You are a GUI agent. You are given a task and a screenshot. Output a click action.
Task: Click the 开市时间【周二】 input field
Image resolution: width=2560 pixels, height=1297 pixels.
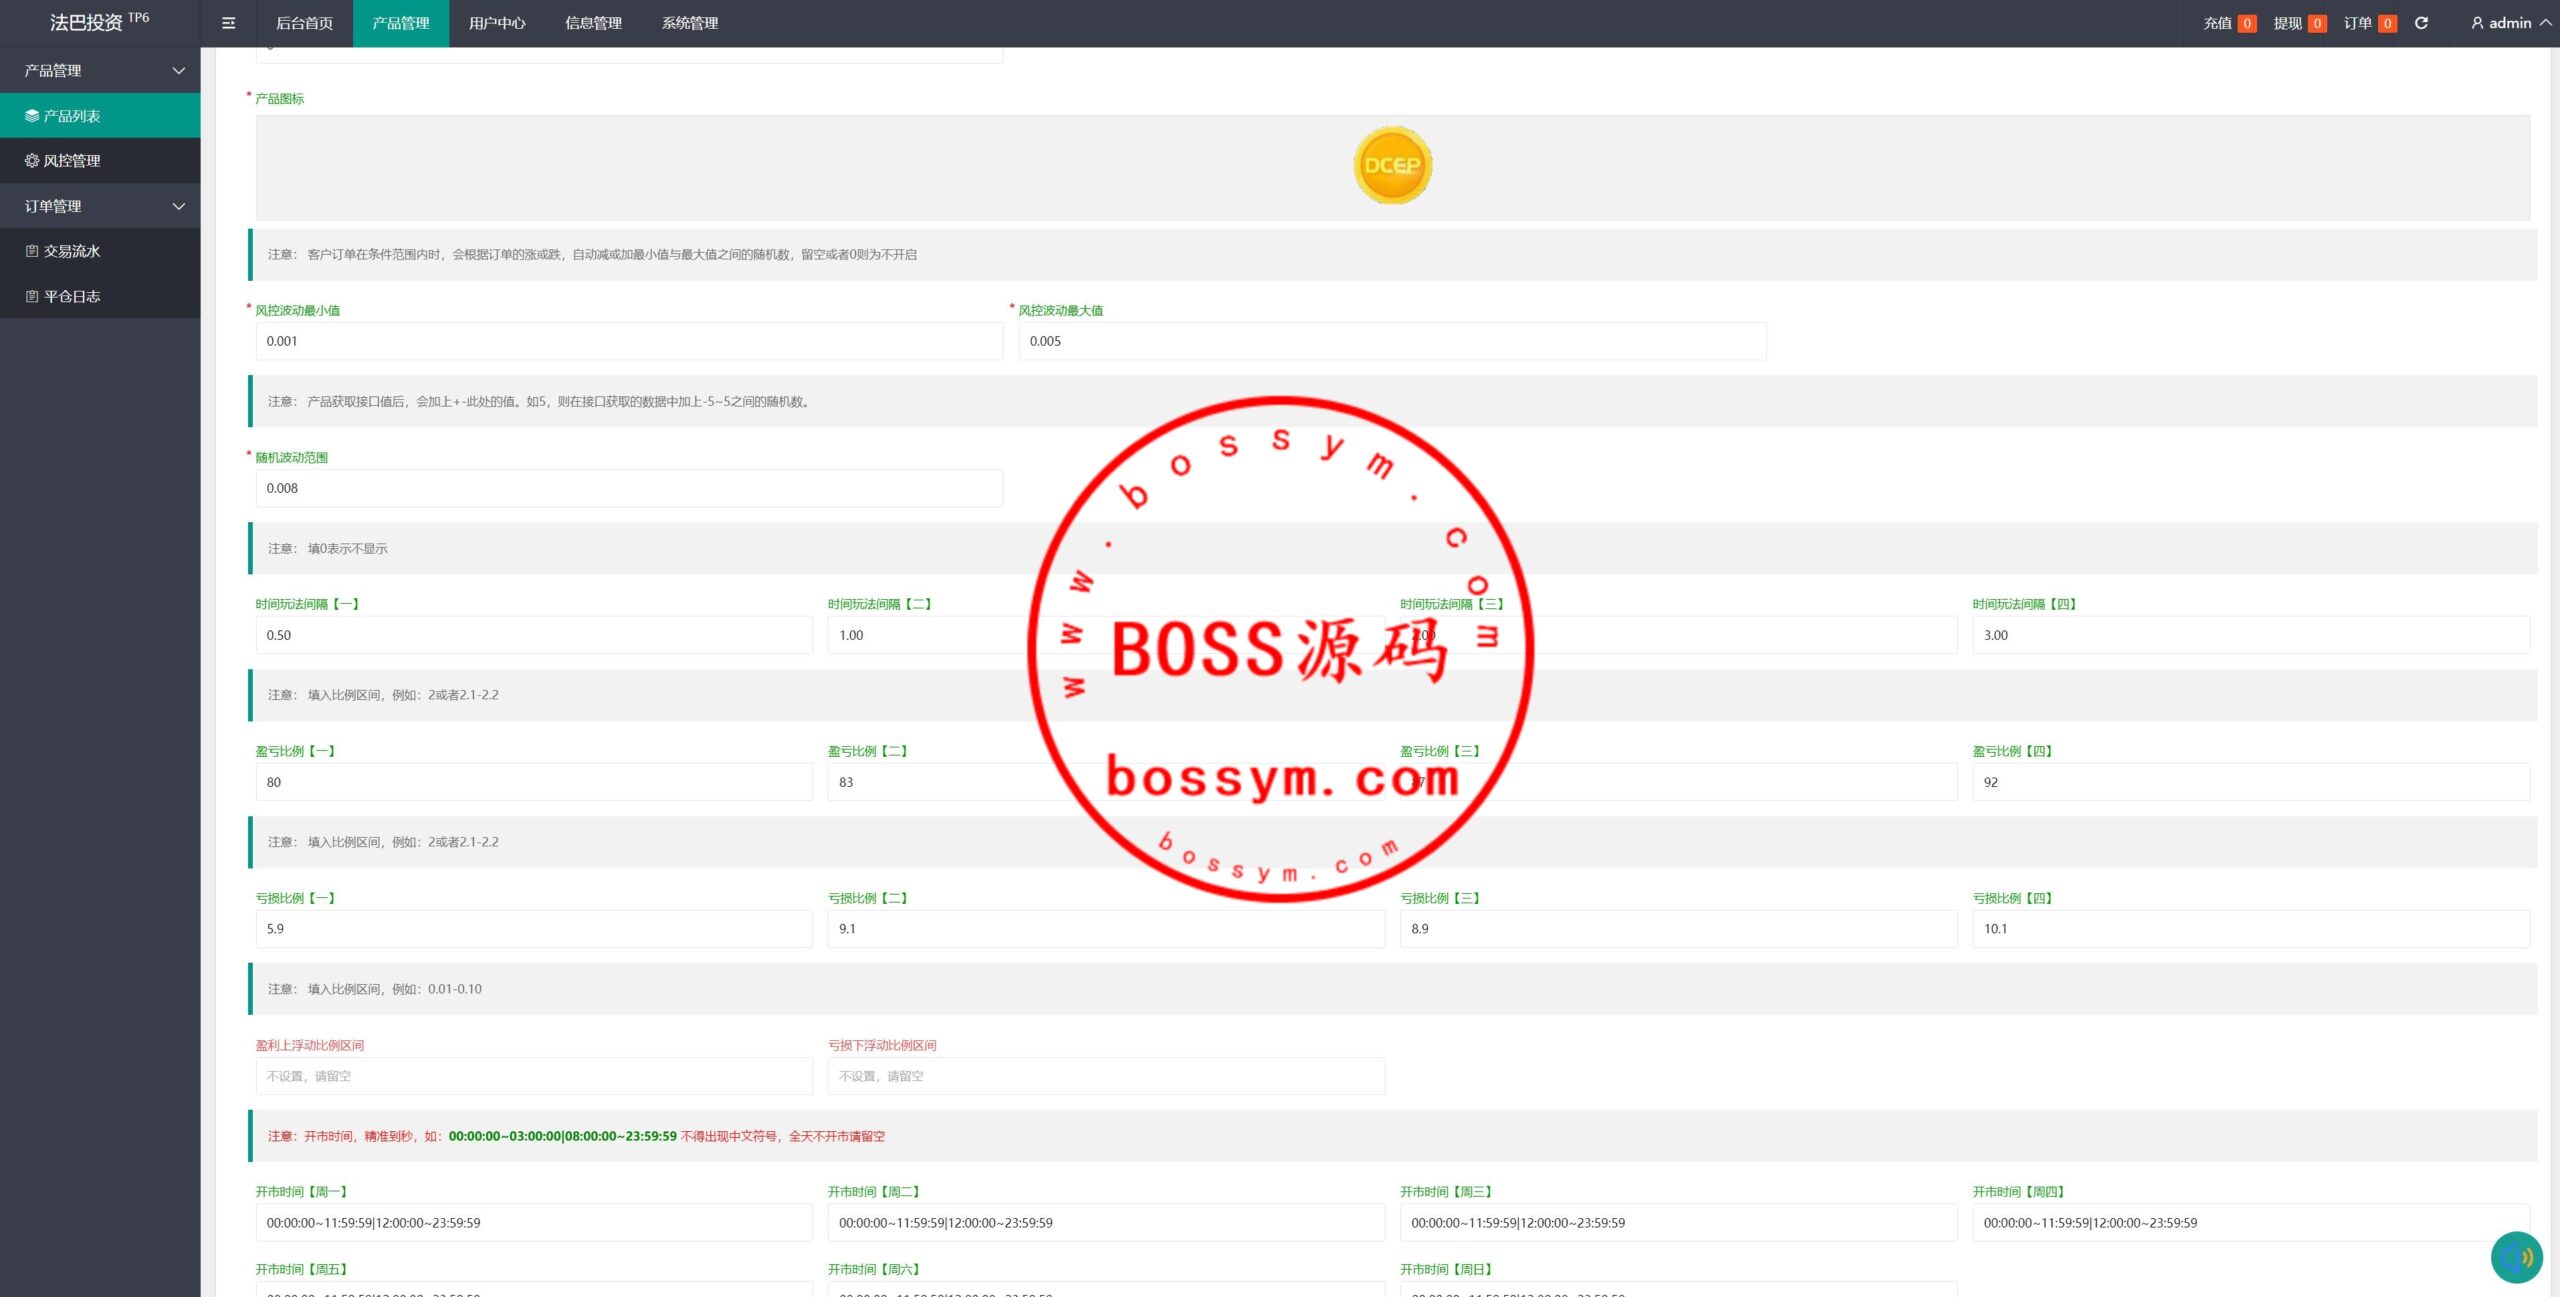pyautogui.click(x=1106, y=1223)
